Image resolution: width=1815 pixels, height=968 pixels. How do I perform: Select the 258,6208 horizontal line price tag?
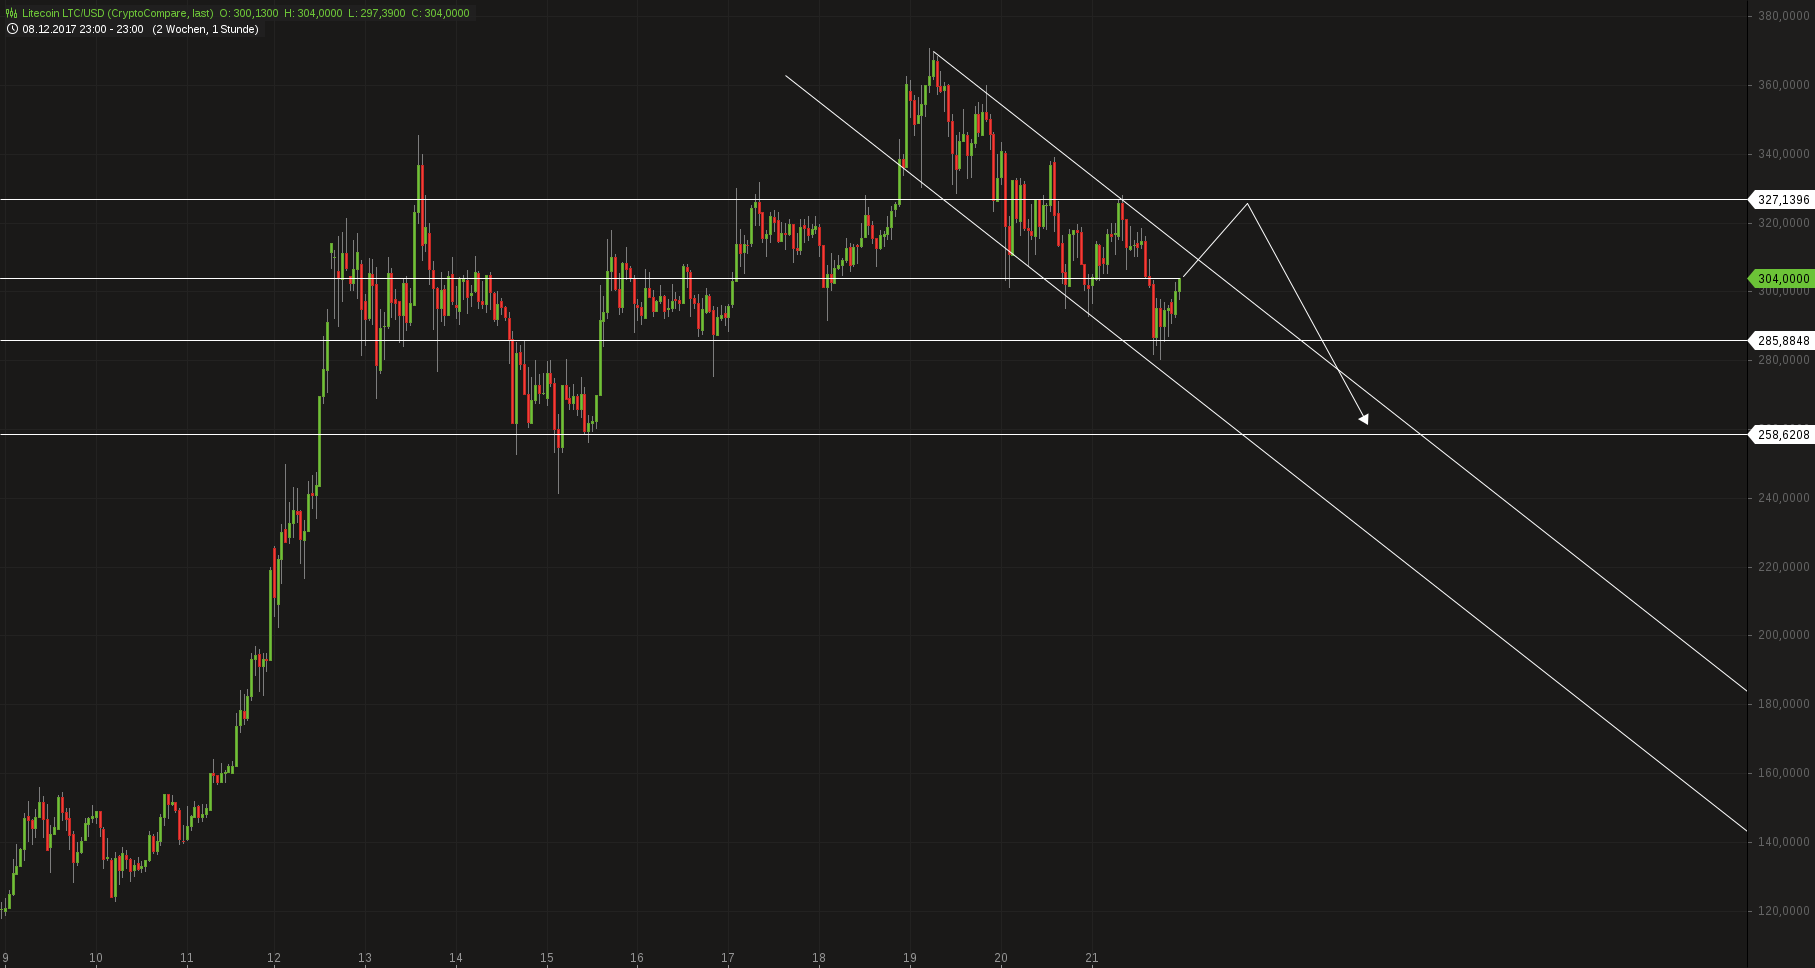[1781, 435]
